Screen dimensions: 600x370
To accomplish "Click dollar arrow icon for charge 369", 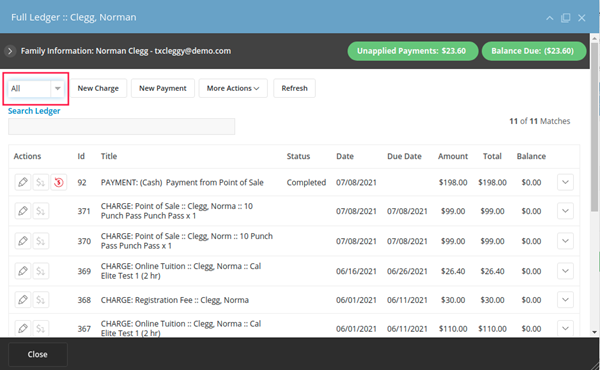I will (x=41, y=271).
